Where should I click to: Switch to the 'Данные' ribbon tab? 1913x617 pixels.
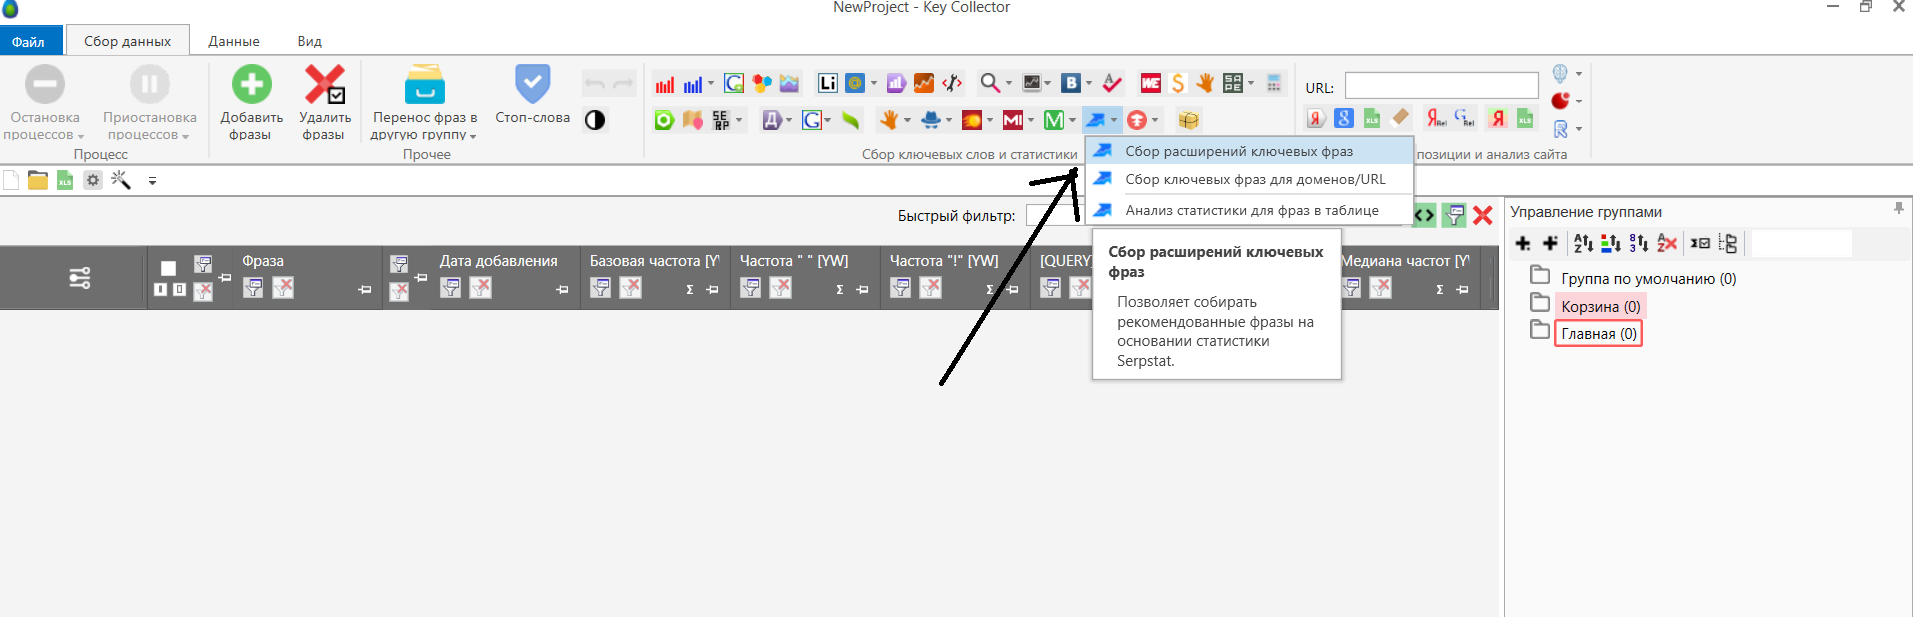point(234,41)
